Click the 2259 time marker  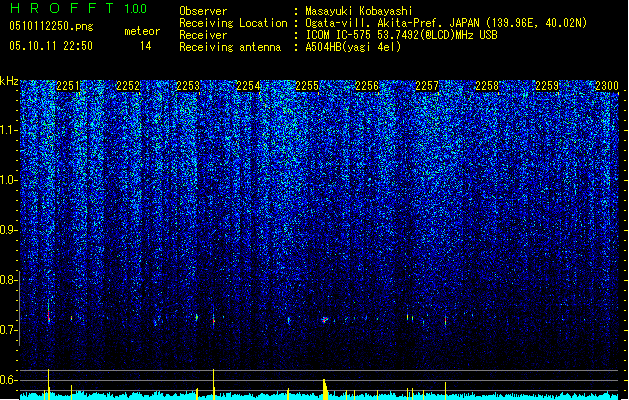pos(547,86)
